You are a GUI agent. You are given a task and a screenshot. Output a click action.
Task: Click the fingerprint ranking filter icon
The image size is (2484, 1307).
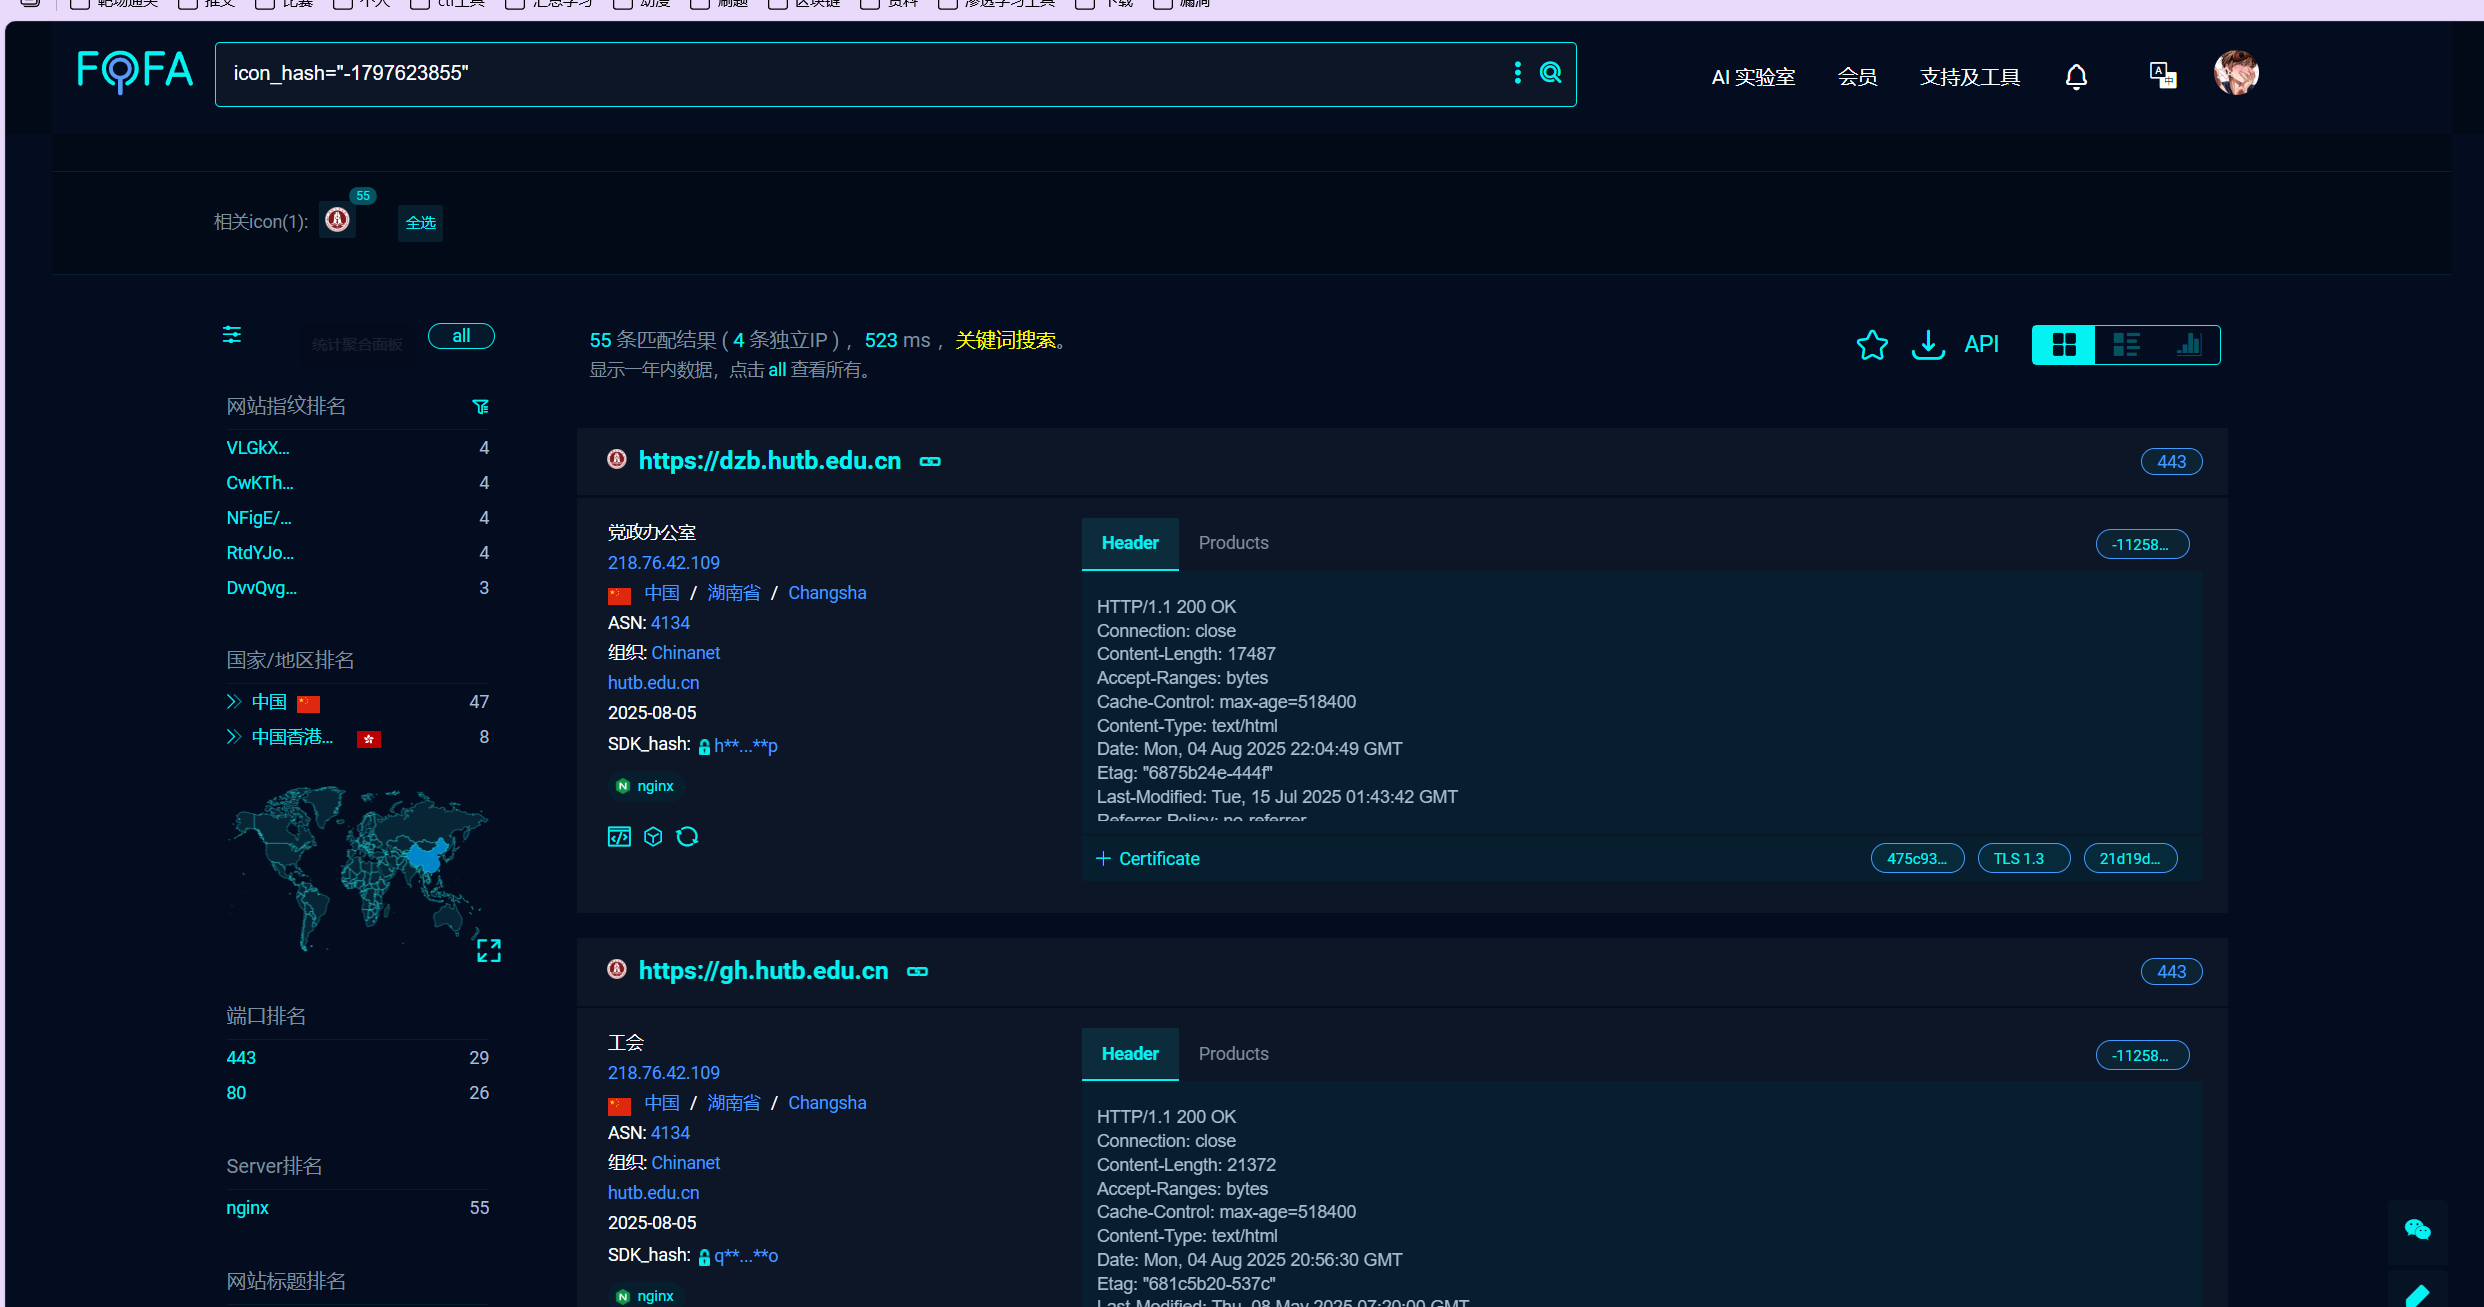(x=481, y=406)
